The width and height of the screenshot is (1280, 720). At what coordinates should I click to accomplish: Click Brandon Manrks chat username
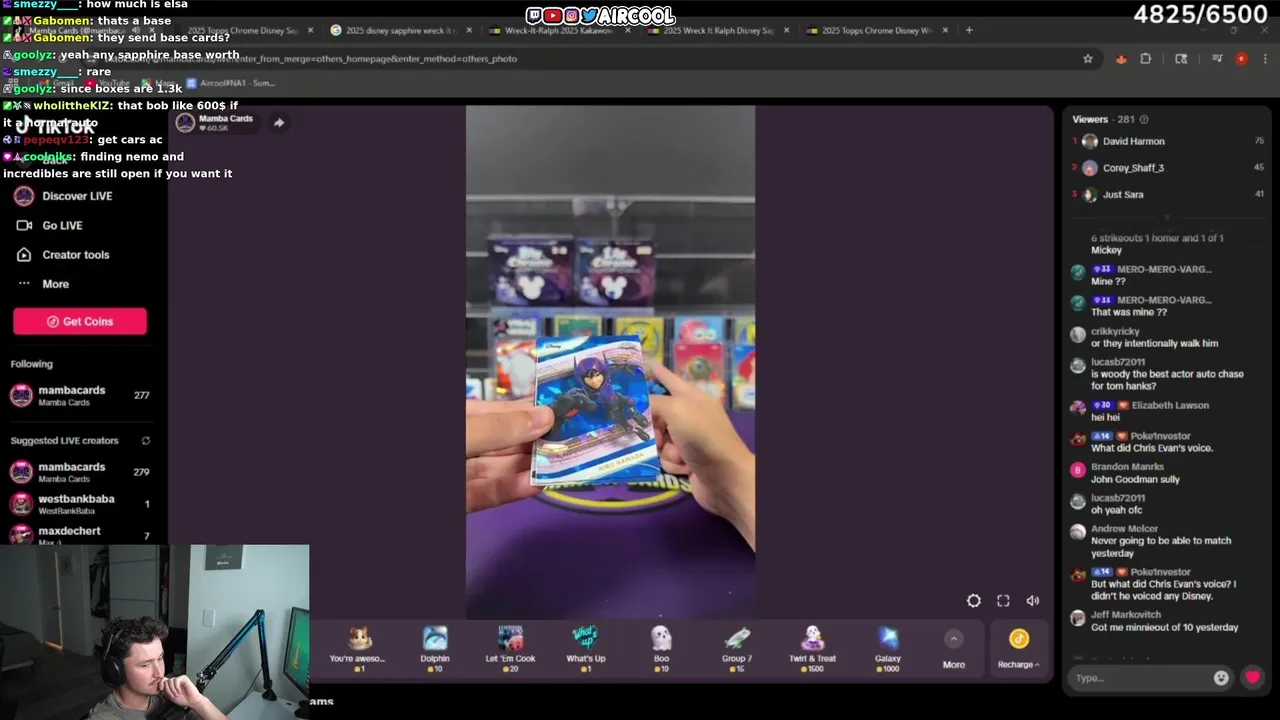click(x=1127, y=467)
